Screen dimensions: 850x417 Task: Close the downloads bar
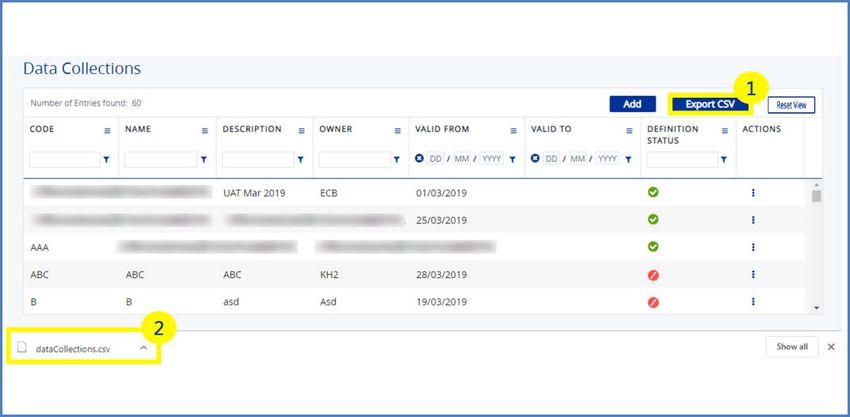point(831,347)
